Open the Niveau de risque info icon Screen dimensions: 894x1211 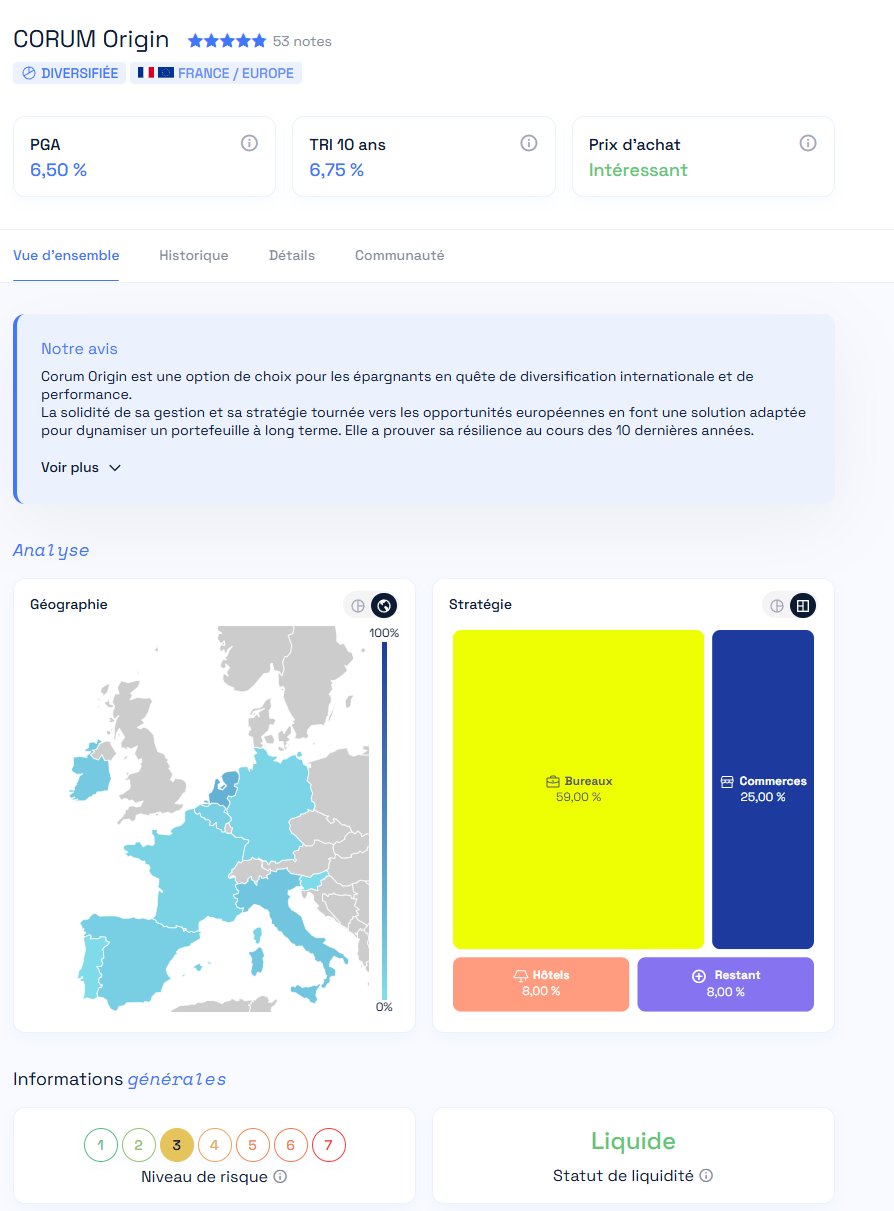[x=280, y=1177]
